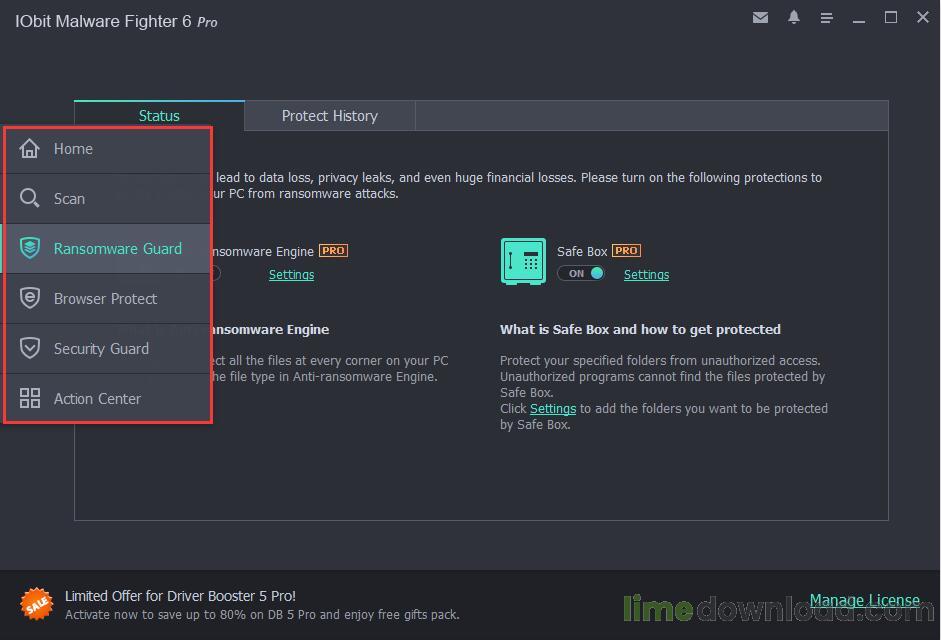Open the Manage License link
Viewport: 941px width, 640px height.
tap(864, 600)
